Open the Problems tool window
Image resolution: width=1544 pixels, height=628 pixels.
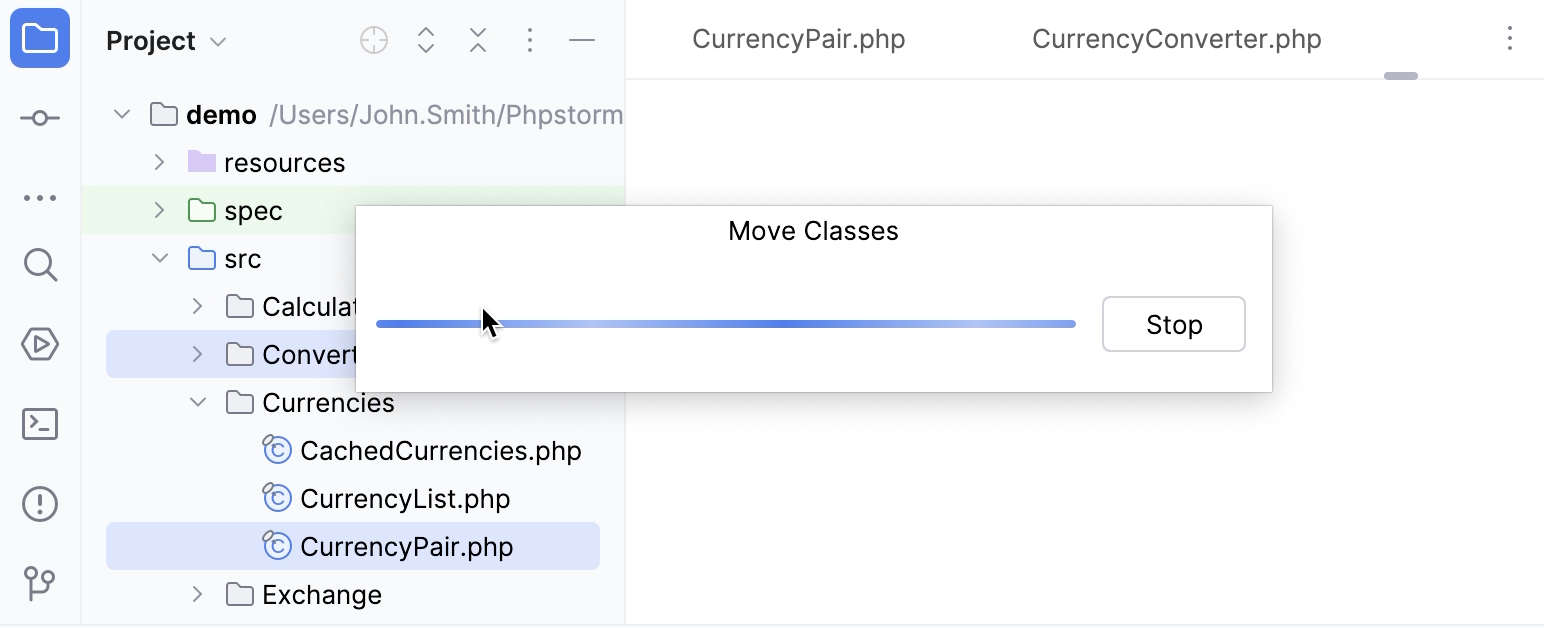coord(40,503)
